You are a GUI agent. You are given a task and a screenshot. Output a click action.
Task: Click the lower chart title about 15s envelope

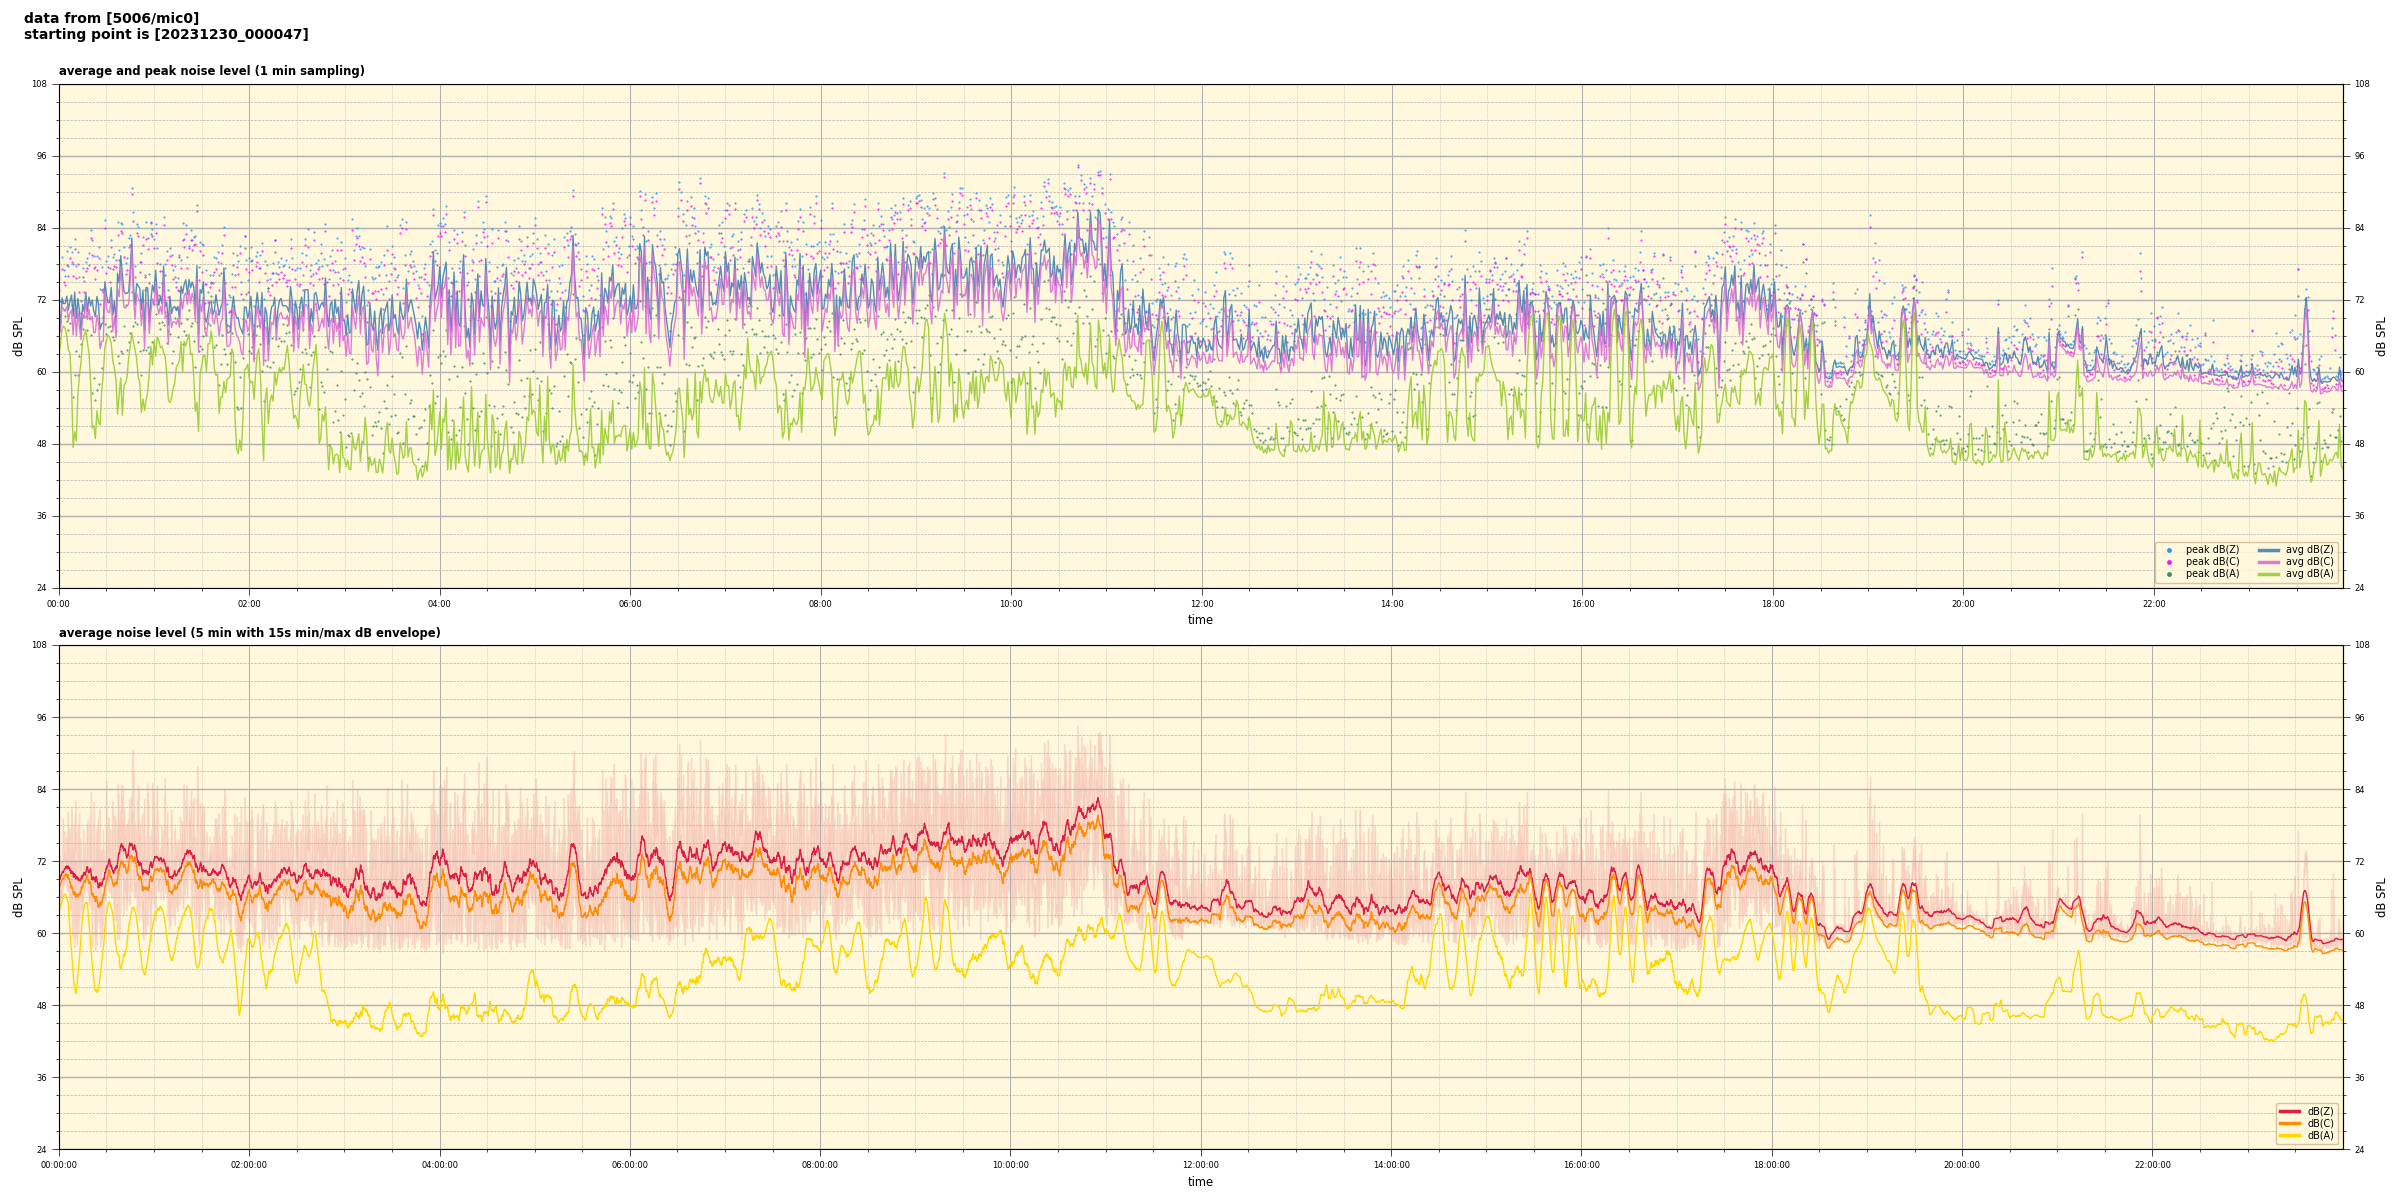pyautogui.click(x=249, y=633)
